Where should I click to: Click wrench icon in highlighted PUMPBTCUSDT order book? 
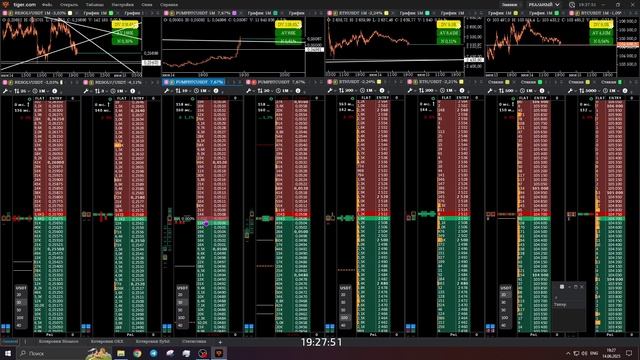pyautogui.click(x=167, y=91)
